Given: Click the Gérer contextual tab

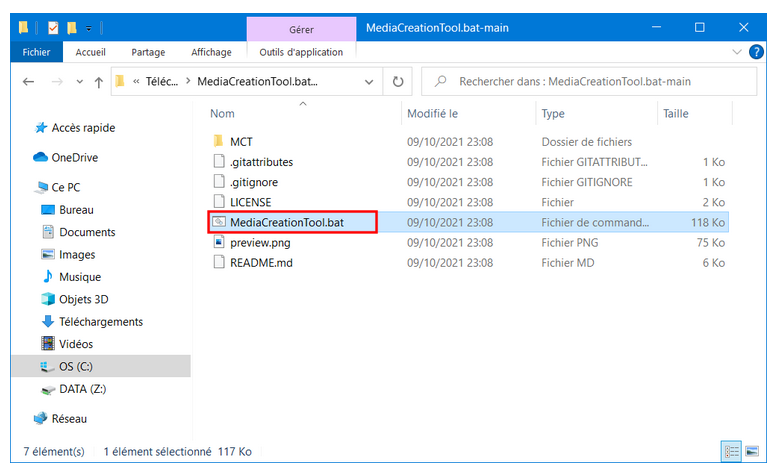Looking at the screenshot, I should pyautogui.click(x=301, y=30).
